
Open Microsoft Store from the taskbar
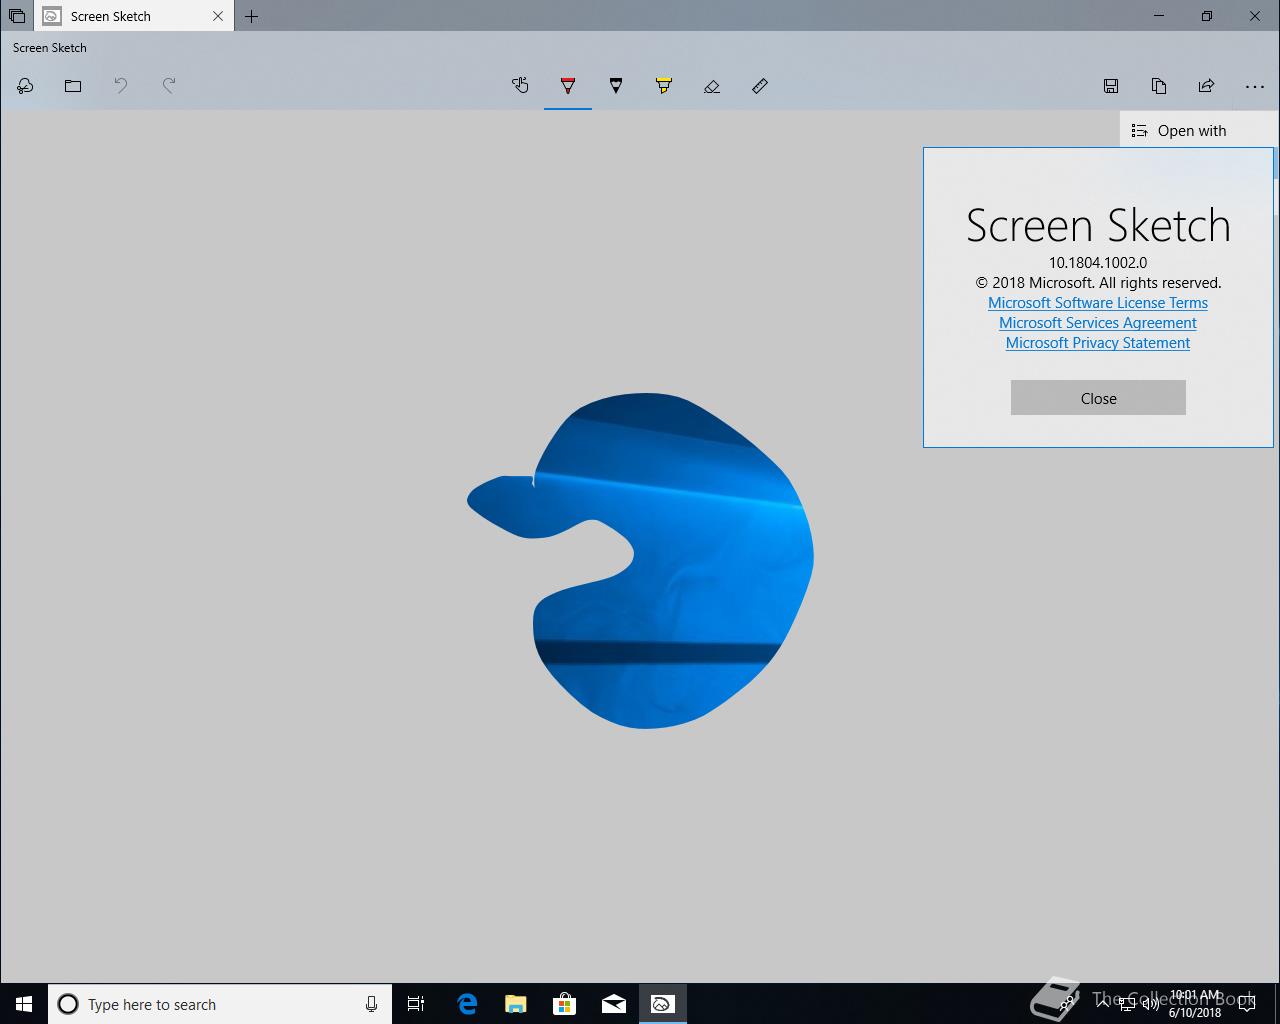tap(564, 1004)
